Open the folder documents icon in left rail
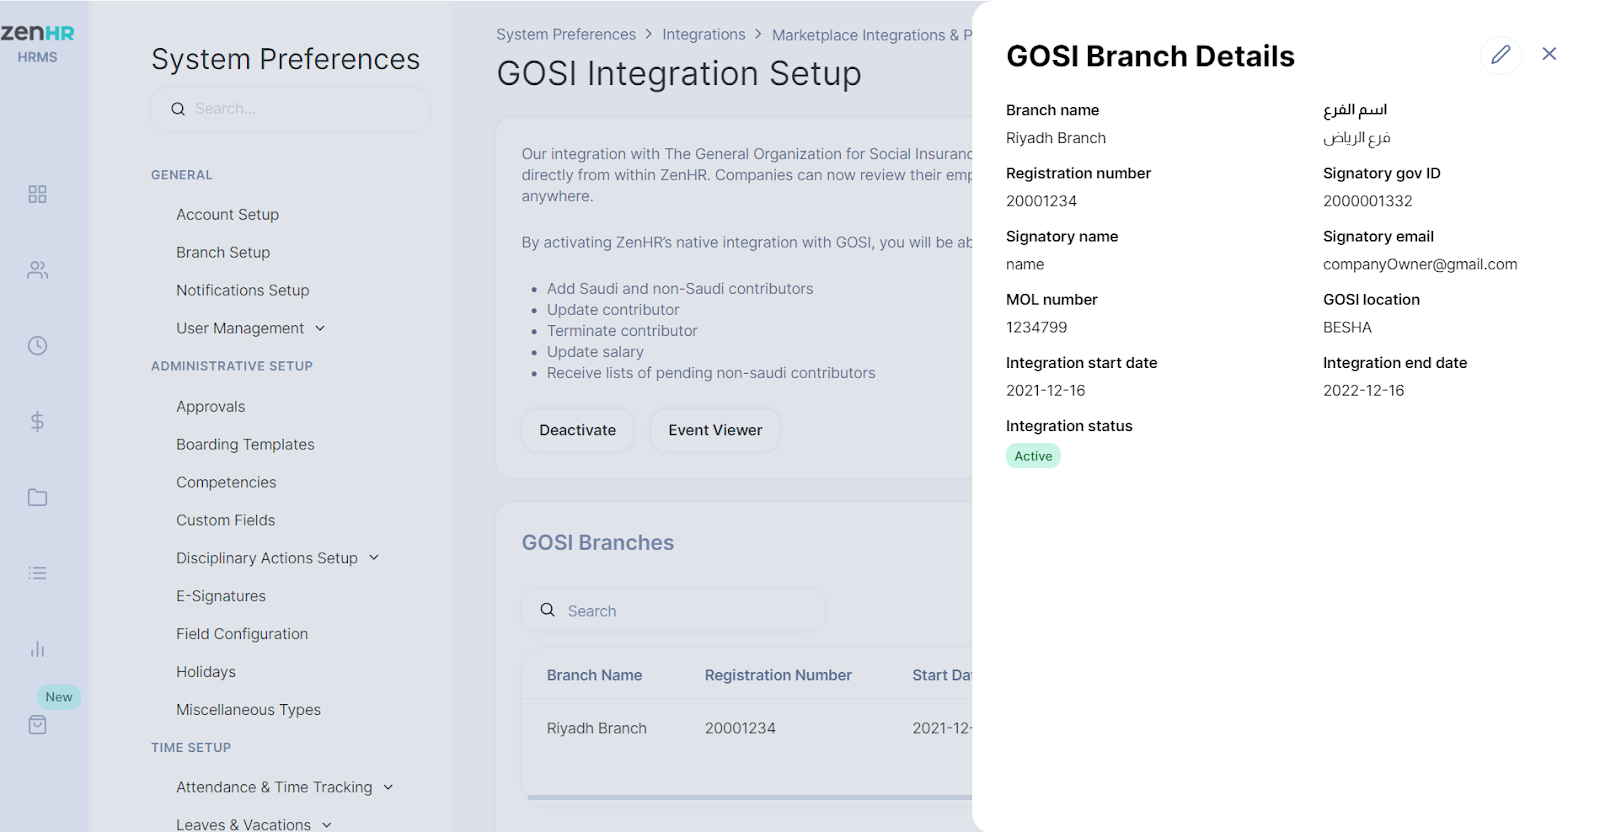 [x=37, y=497]
